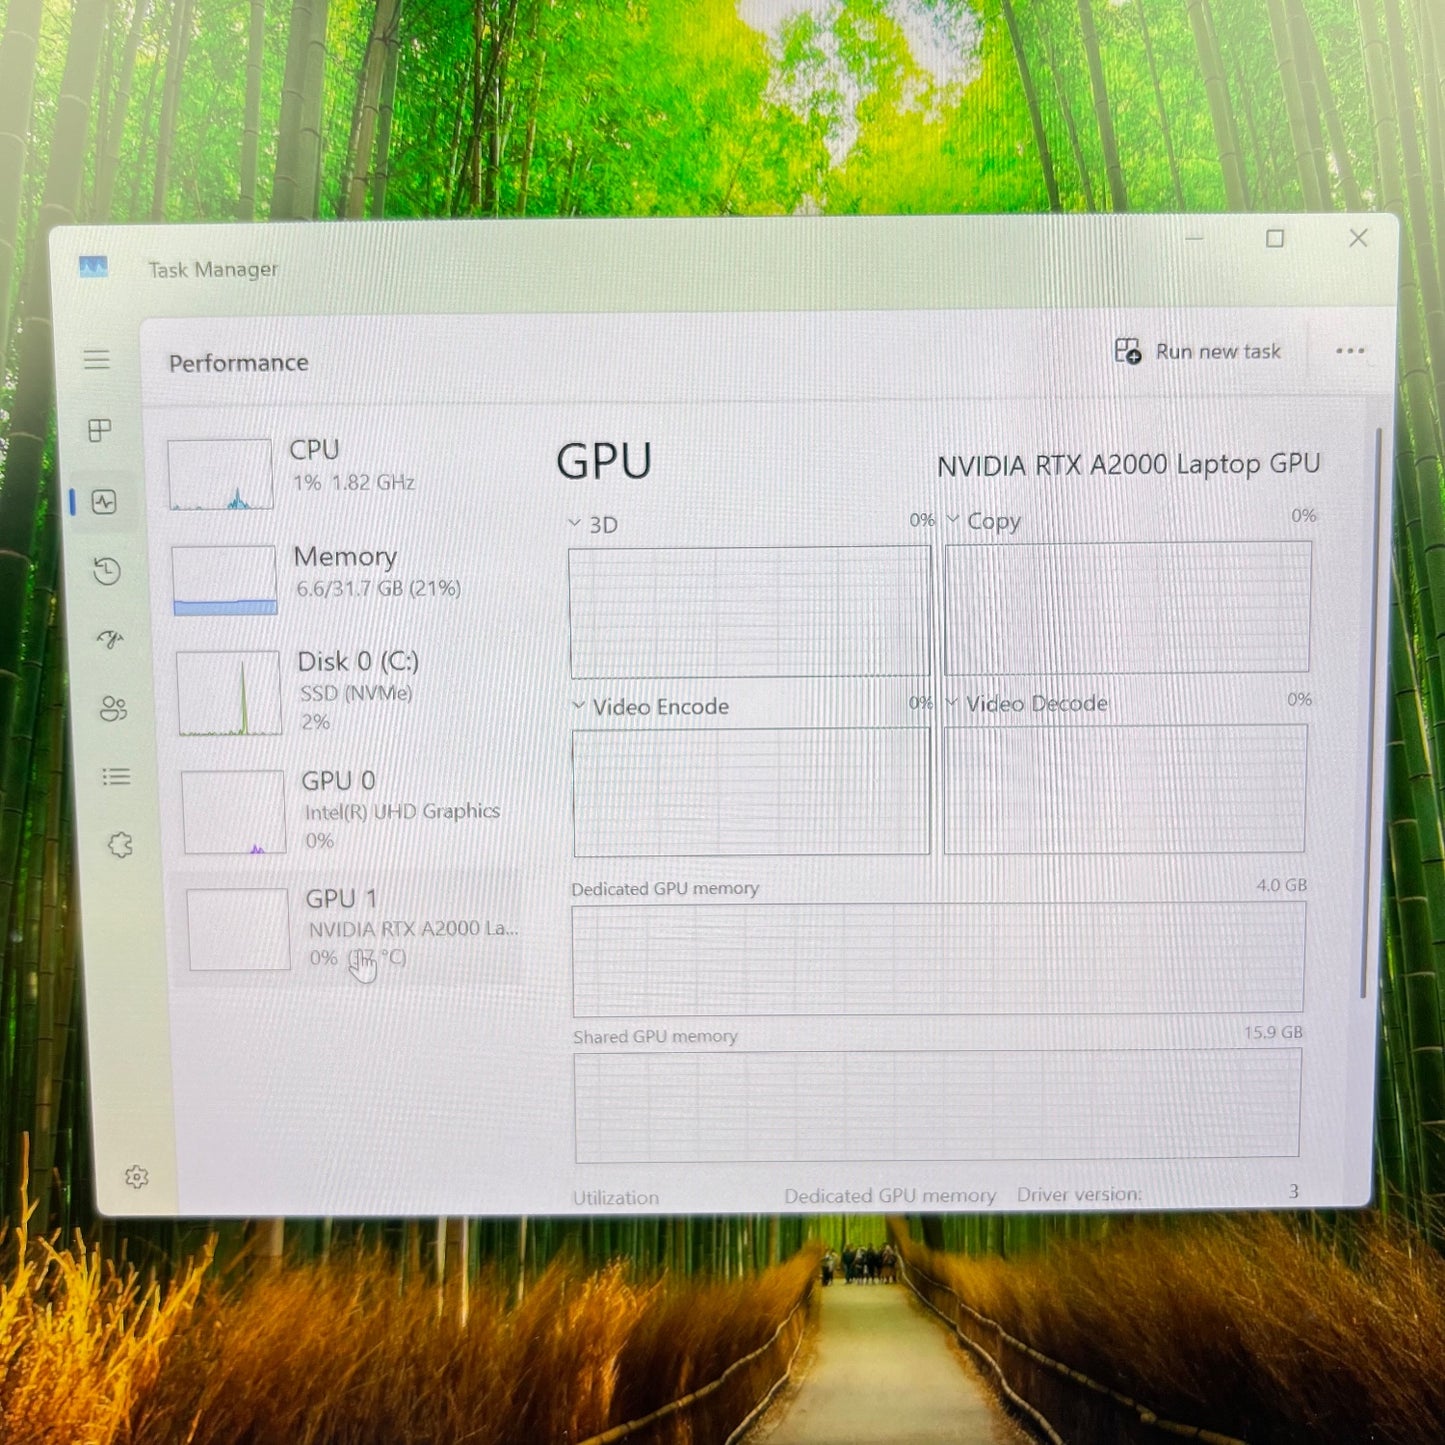Open the Startup apps icon
Screen dimensions: 1445x1445
tap(110, 639)
